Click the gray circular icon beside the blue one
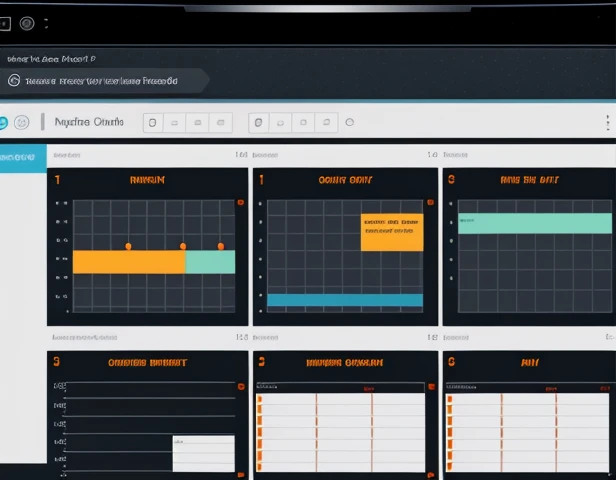Viewport: 616px width, 480px height. 22,123
